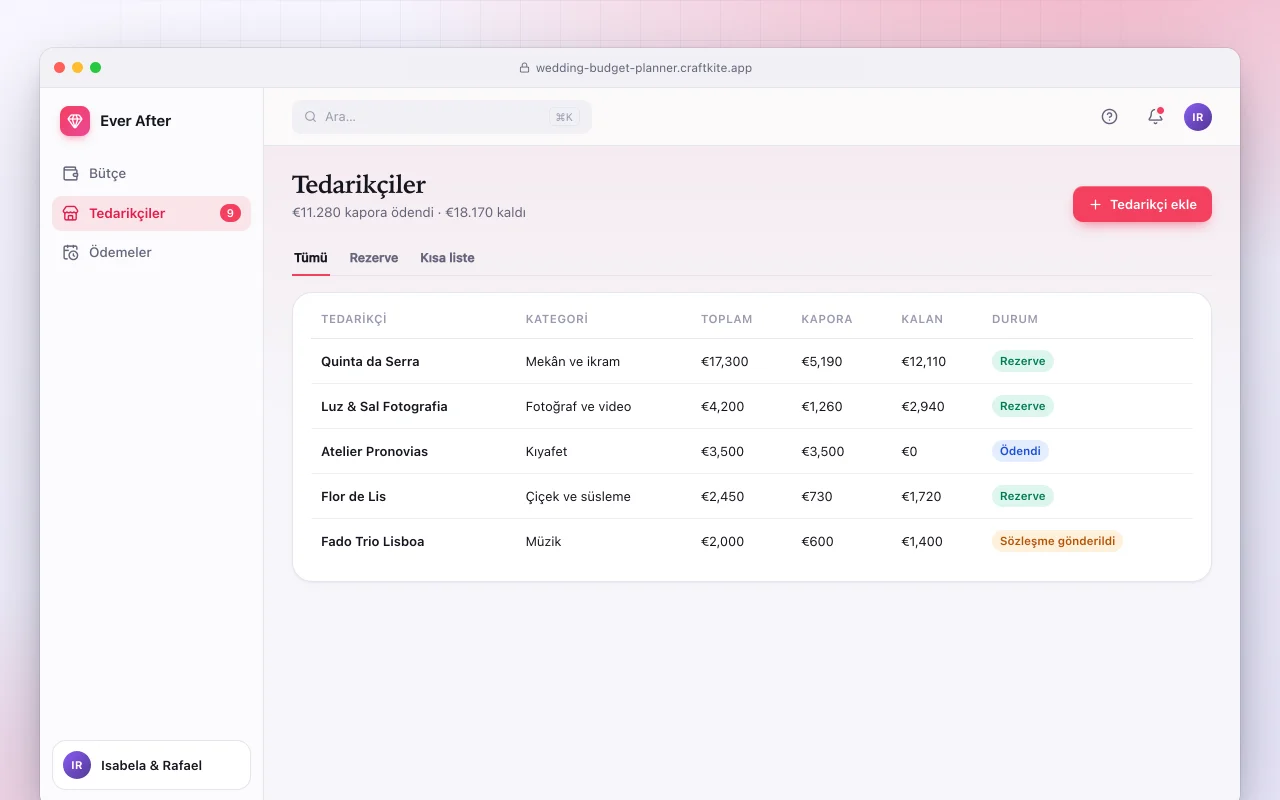The width and height of the screenshot is (1280, 800).
Task: Go to Bütçe in the sidebar
Action: click(151, 173)
